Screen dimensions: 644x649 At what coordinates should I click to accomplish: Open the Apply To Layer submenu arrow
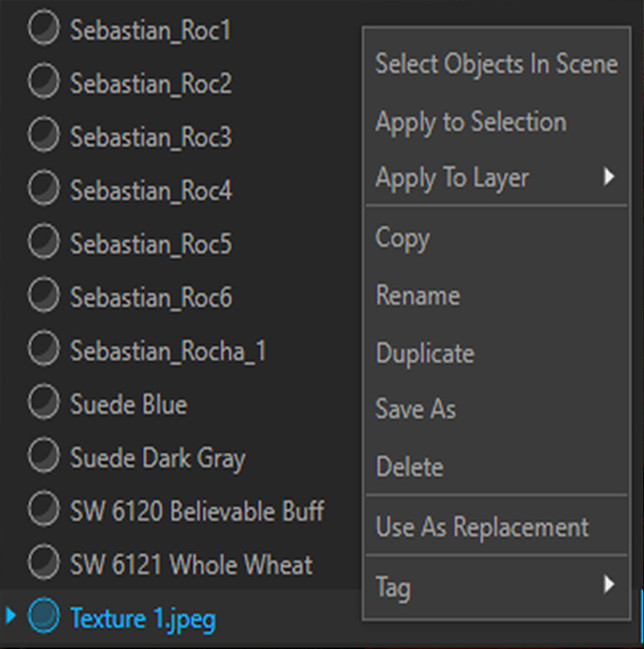point(608,178)
